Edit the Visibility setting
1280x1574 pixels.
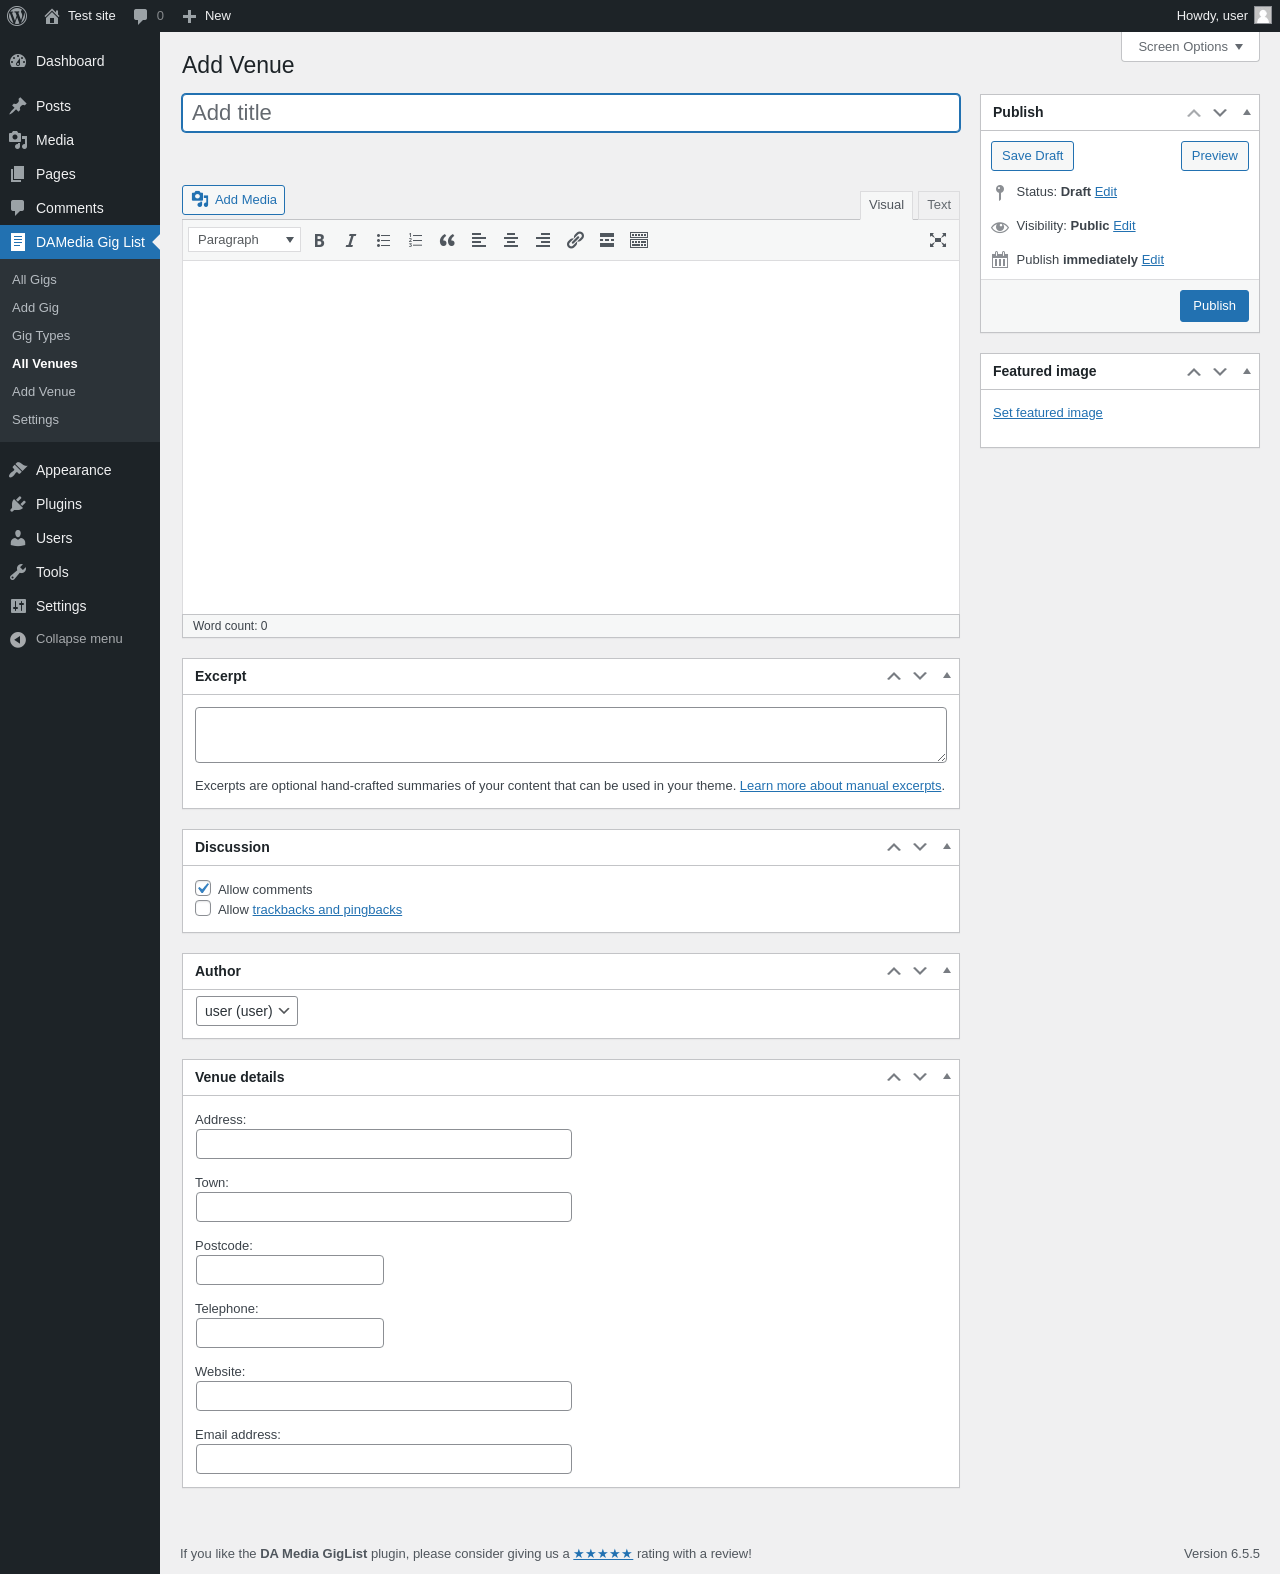point(1124,226)
